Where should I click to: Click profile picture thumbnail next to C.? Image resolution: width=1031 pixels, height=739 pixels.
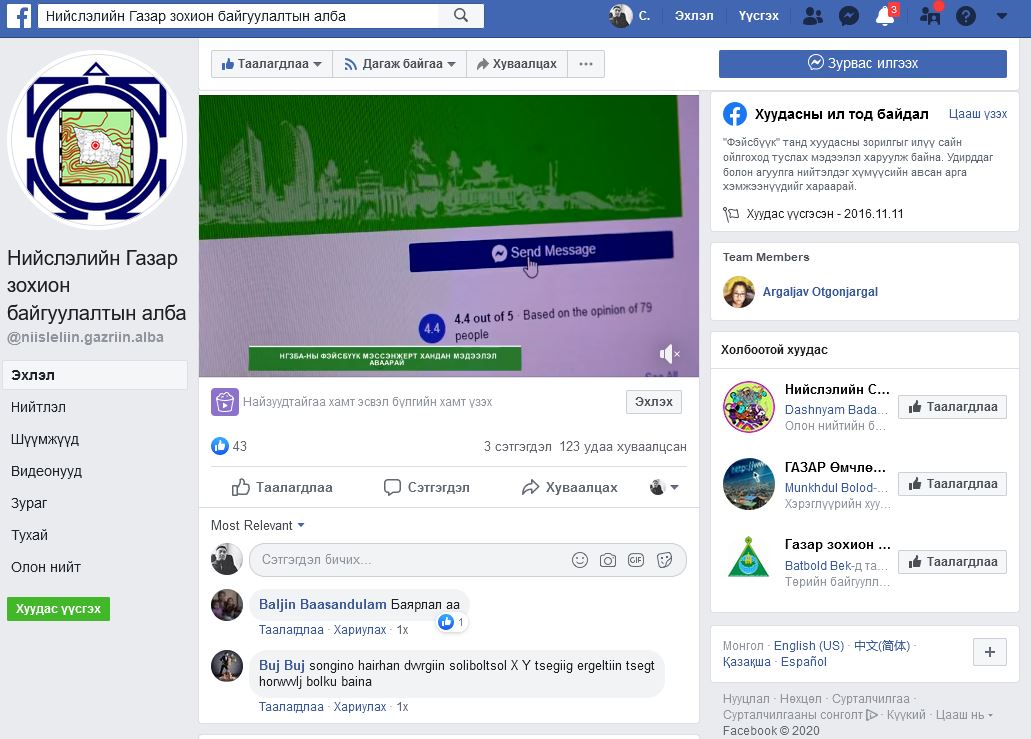click(620, 16)
